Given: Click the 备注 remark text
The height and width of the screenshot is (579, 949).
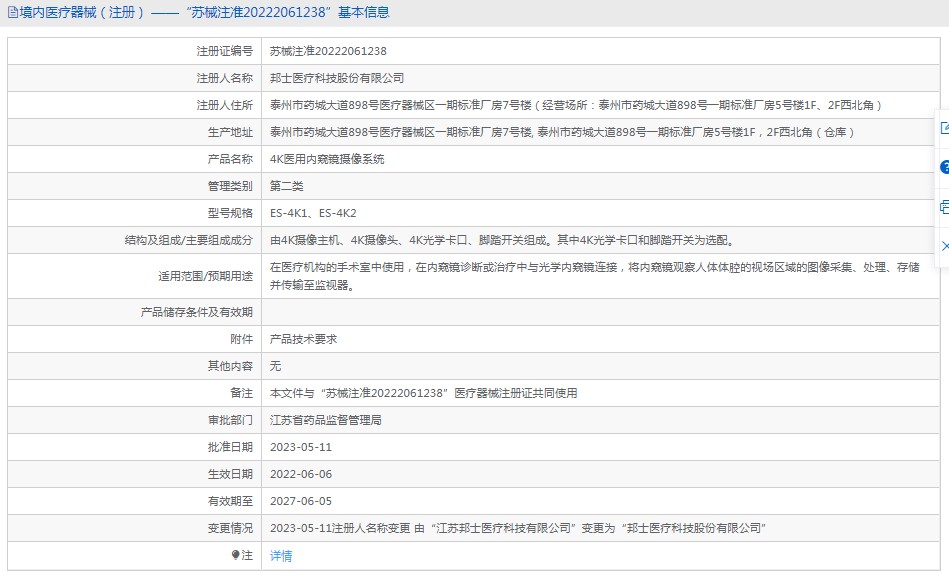Looking at the screenshot, I should click(424, 393).
